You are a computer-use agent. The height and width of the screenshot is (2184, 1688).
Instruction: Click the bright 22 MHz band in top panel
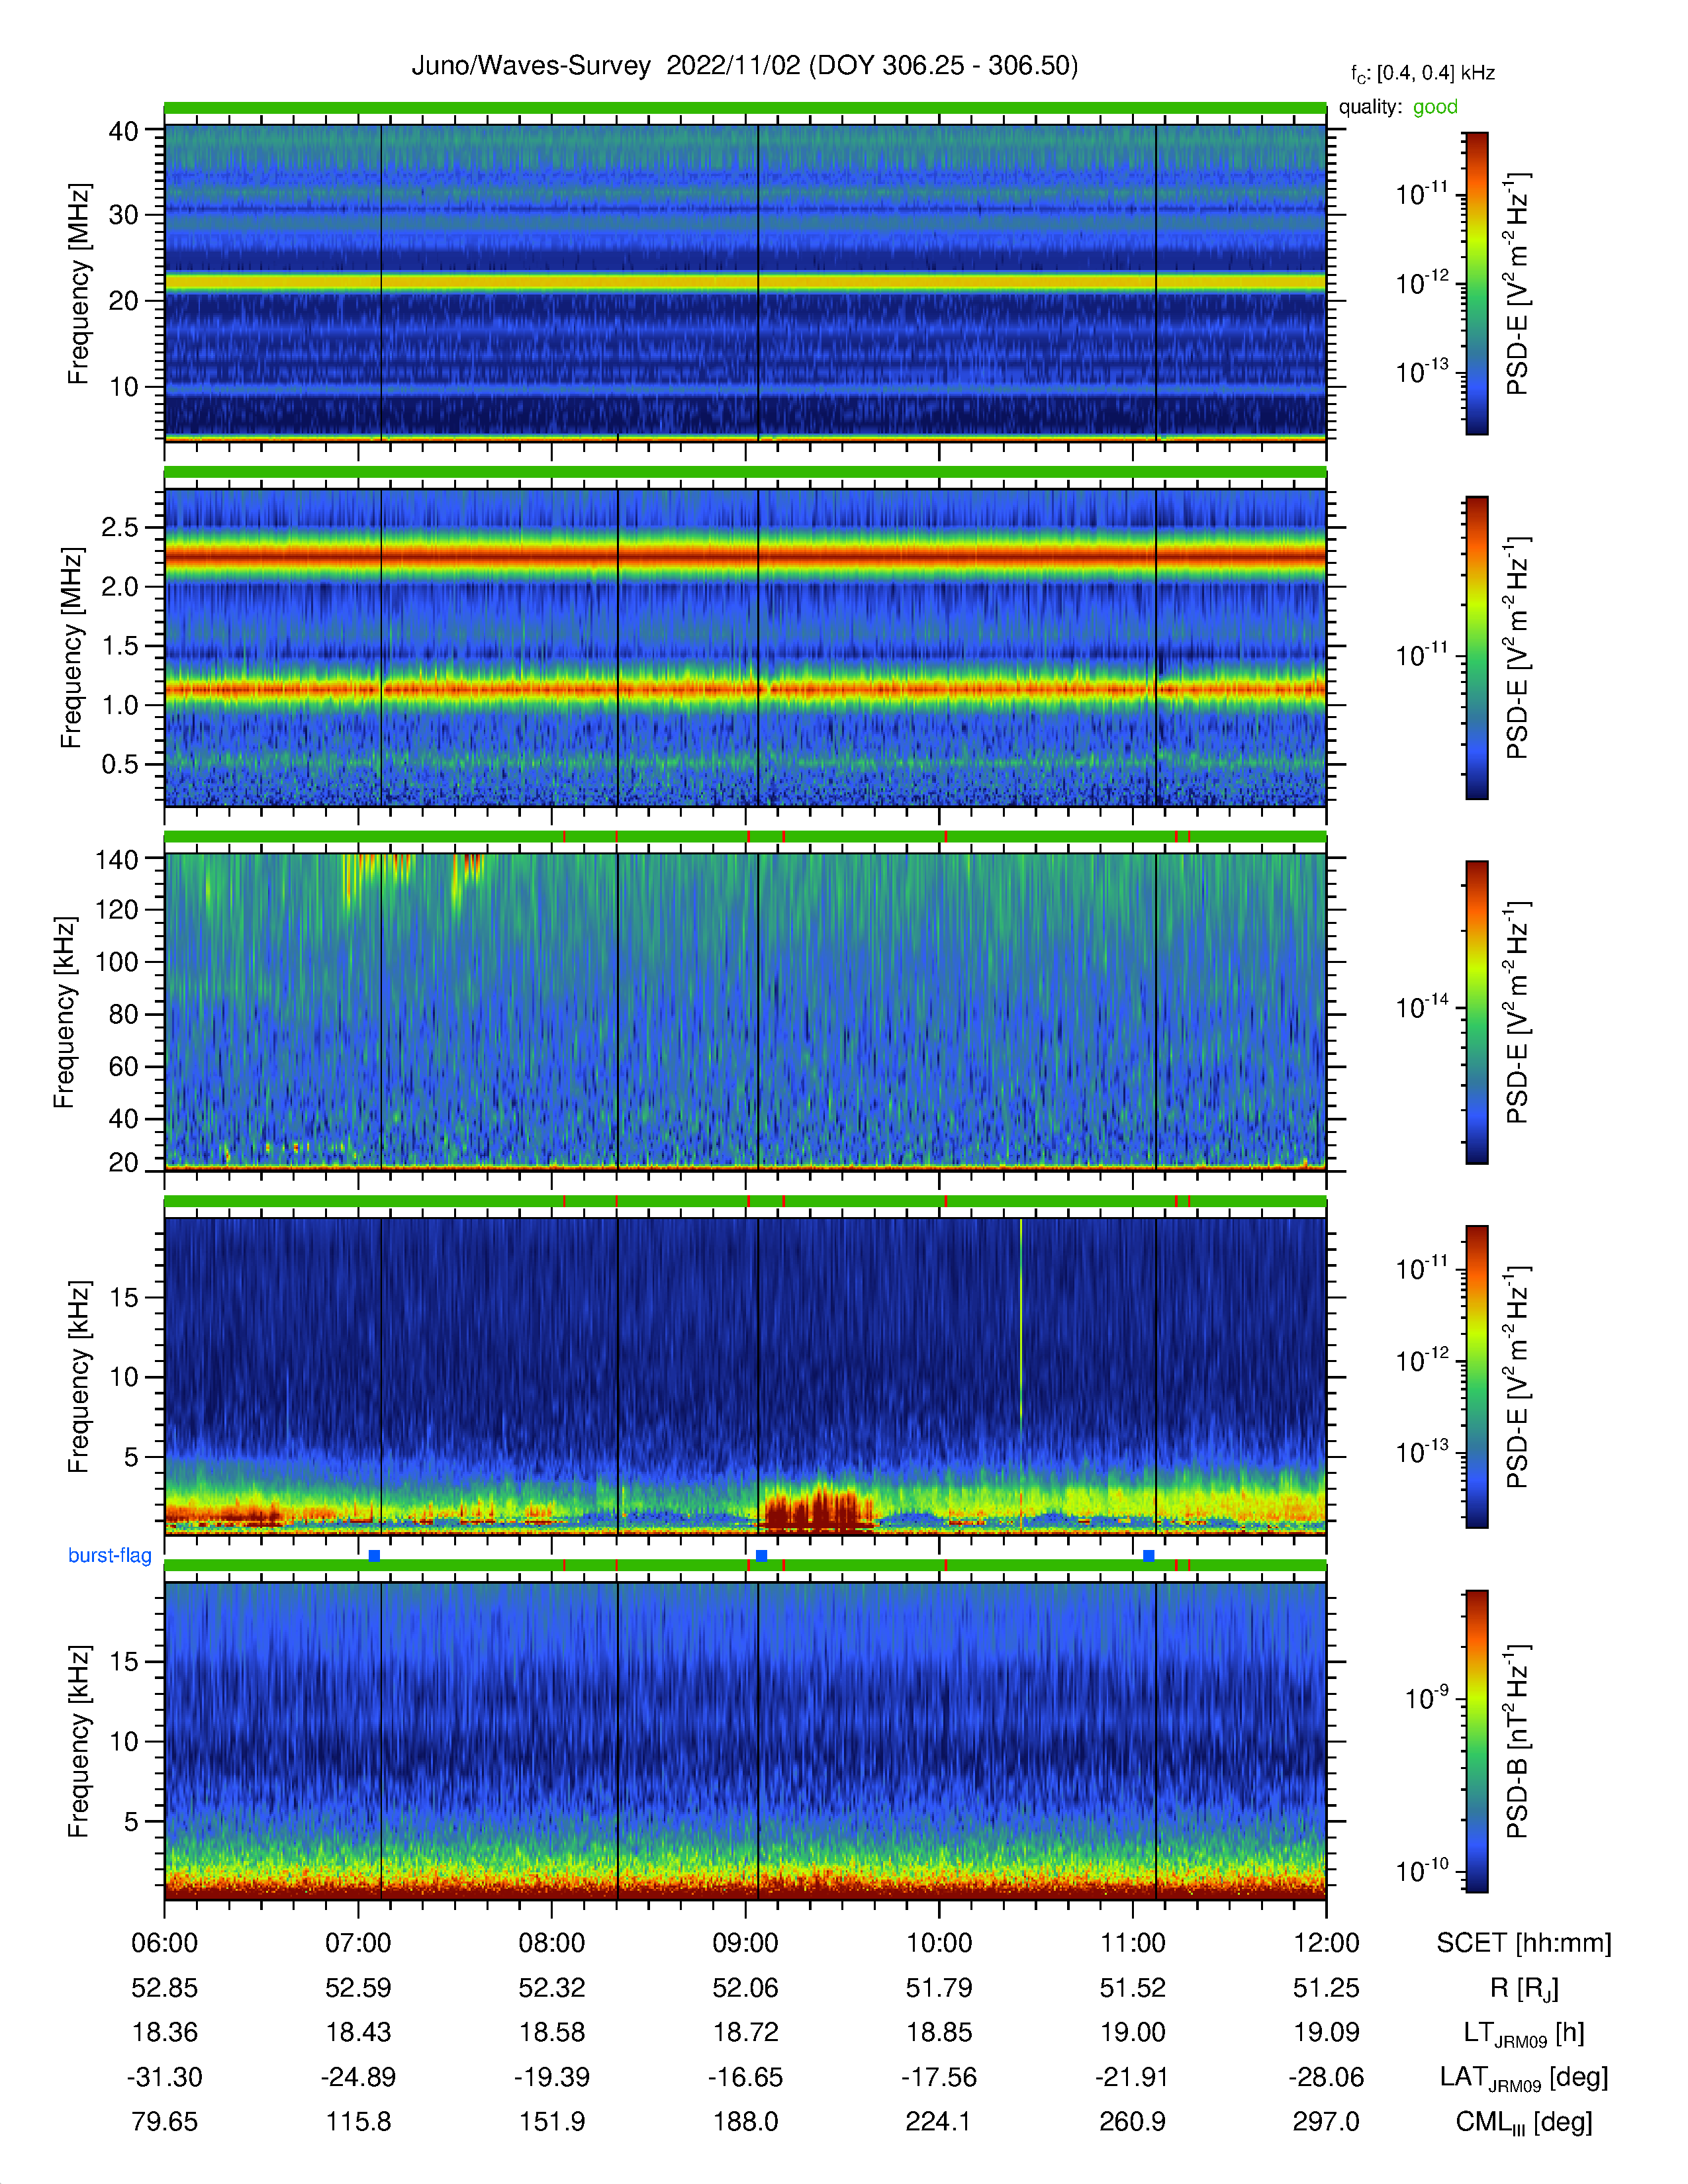(745, 282)
